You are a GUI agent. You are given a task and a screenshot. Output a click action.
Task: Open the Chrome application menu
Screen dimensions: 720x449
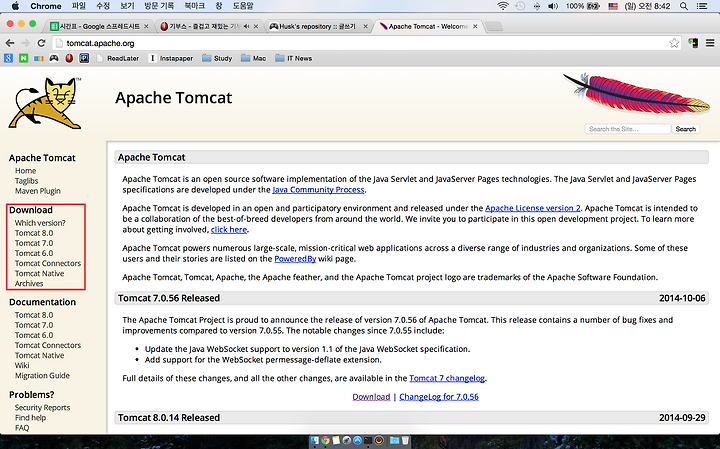(x=45, y=6)
